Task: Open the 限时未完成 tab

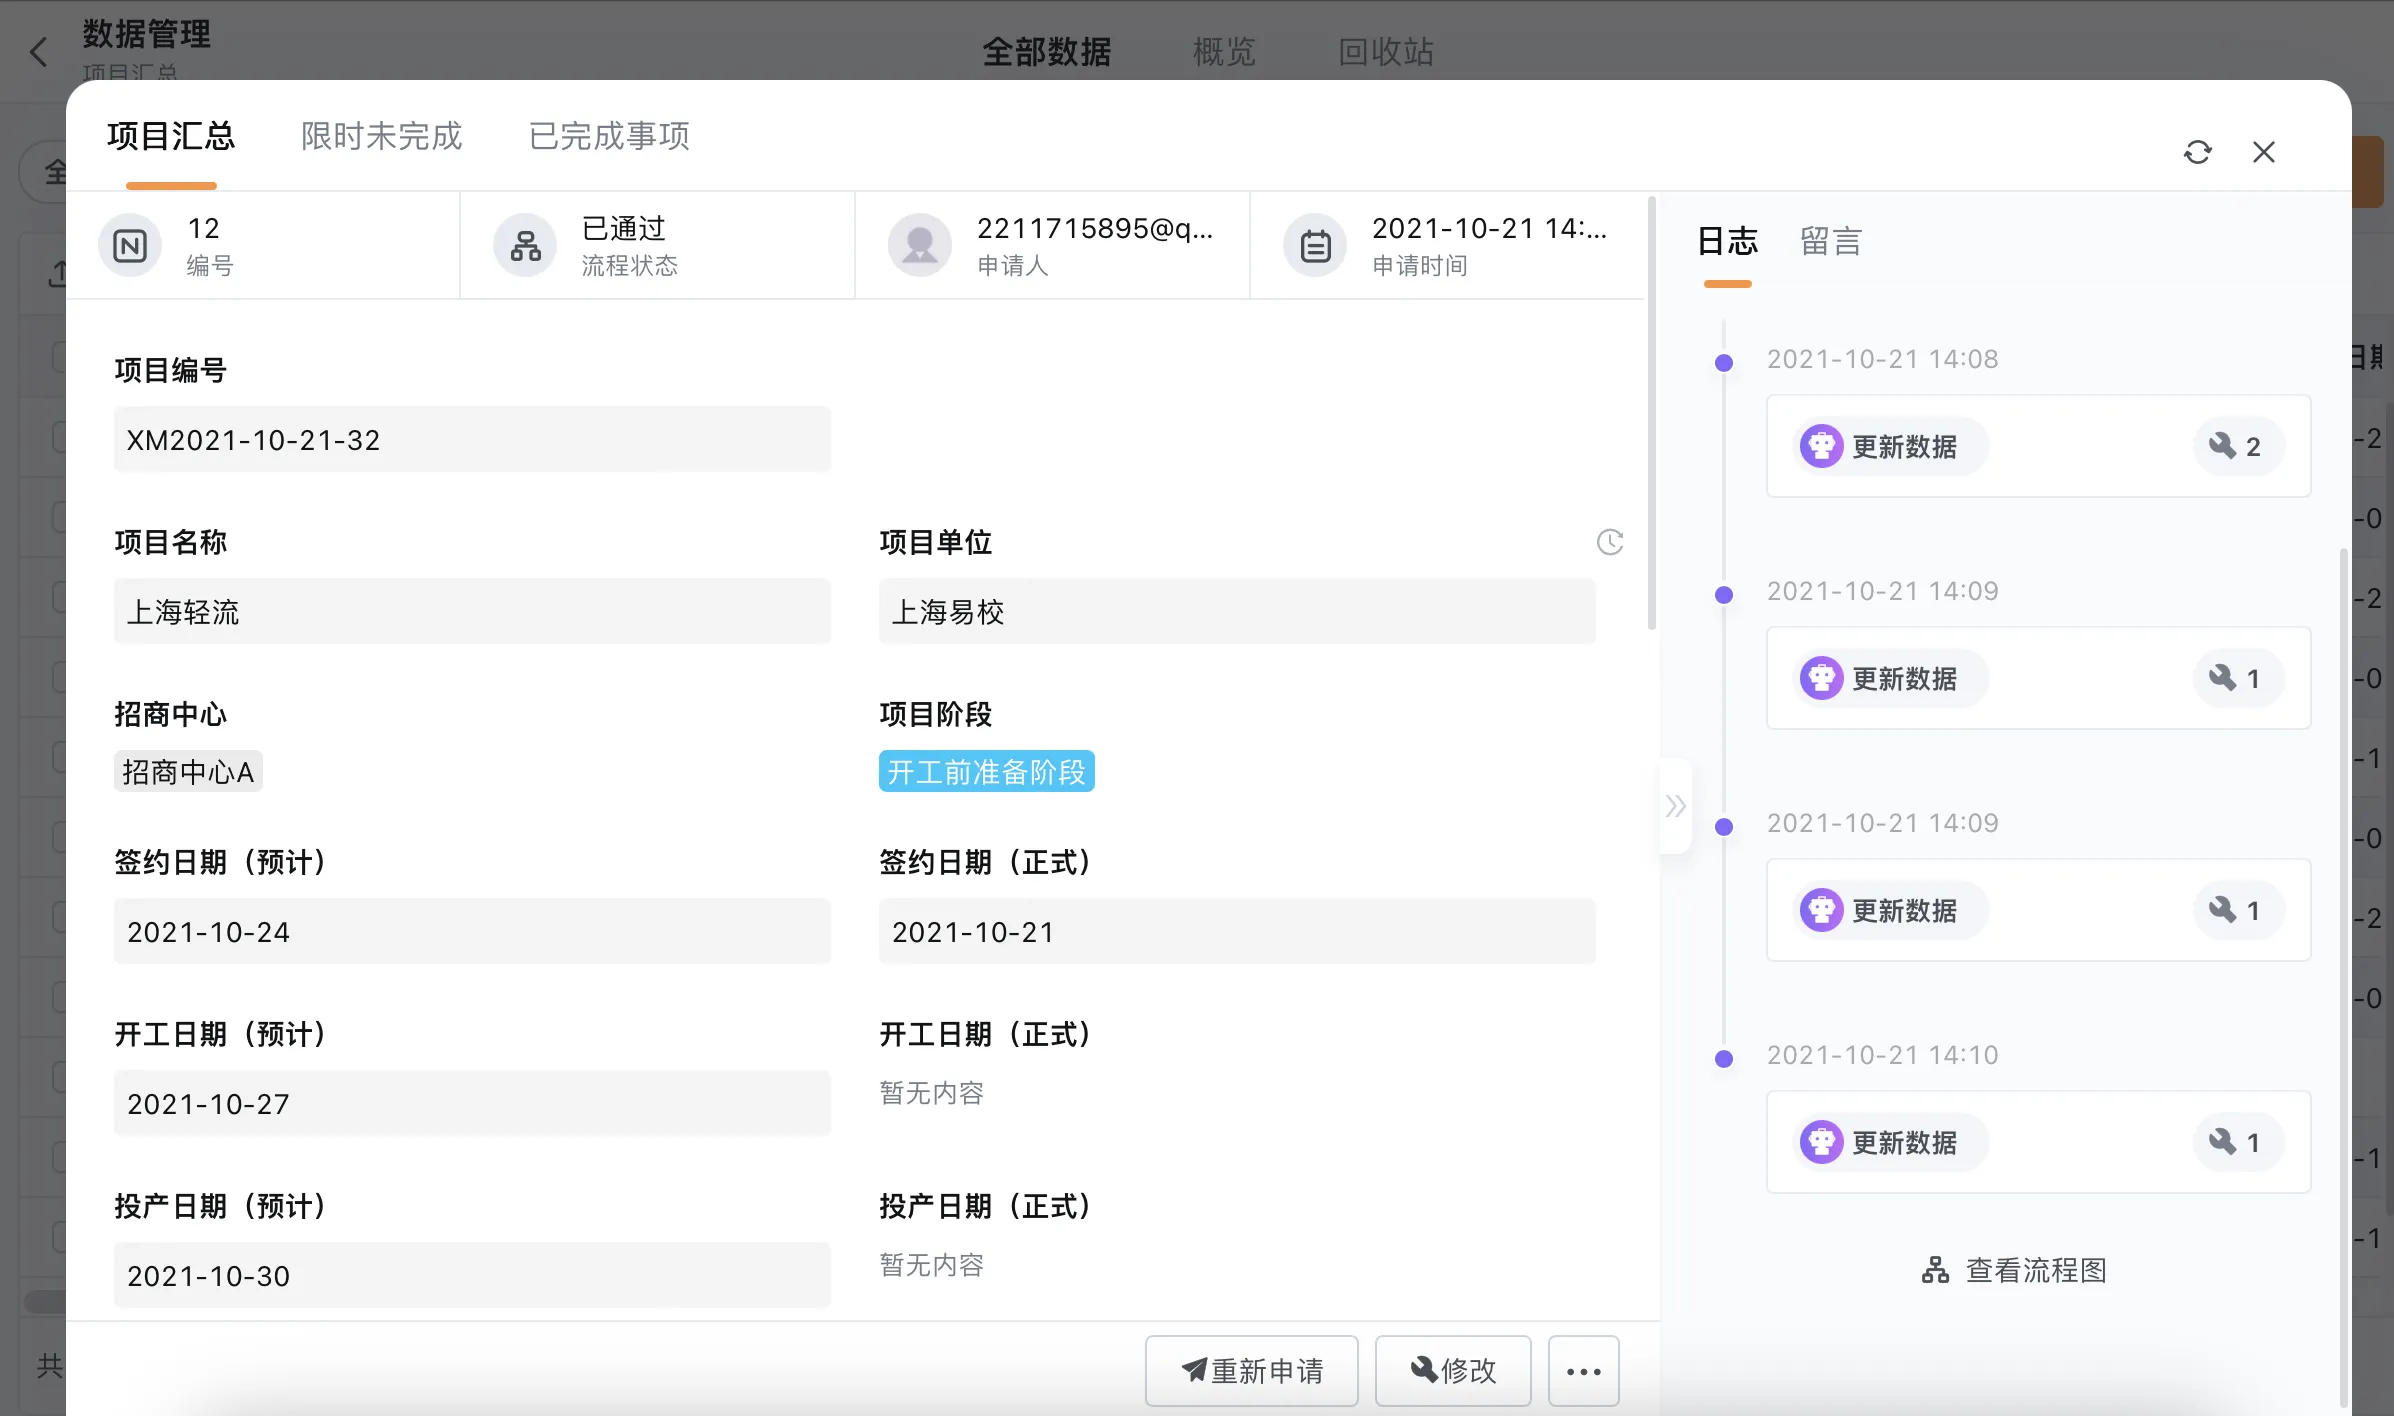Action: pyautogui.click(x=381, y=136)
